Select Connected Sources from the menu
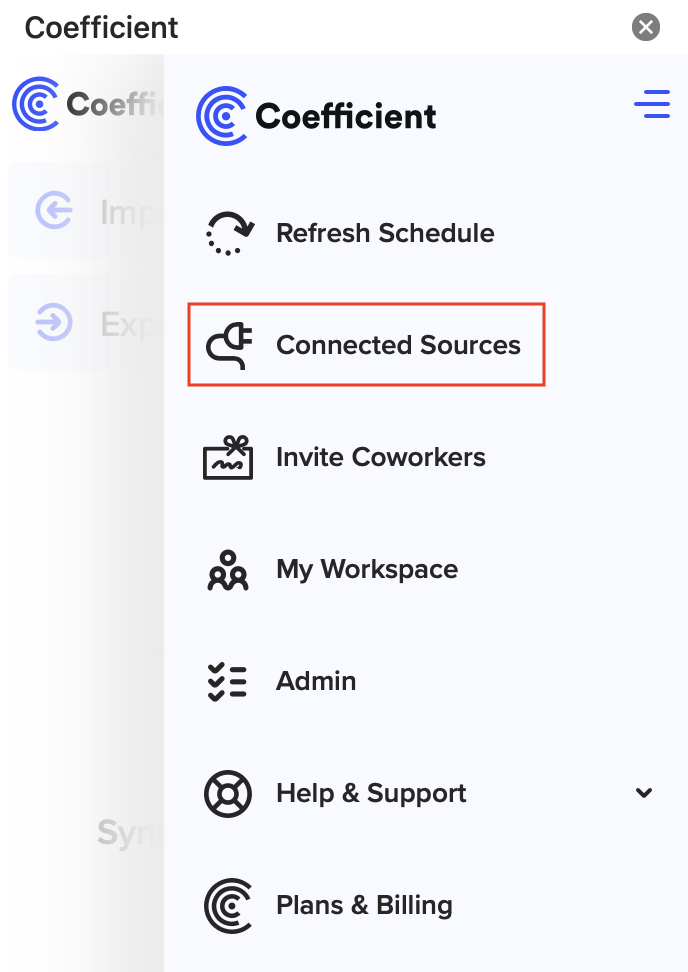688x972 pixels. 398,346
